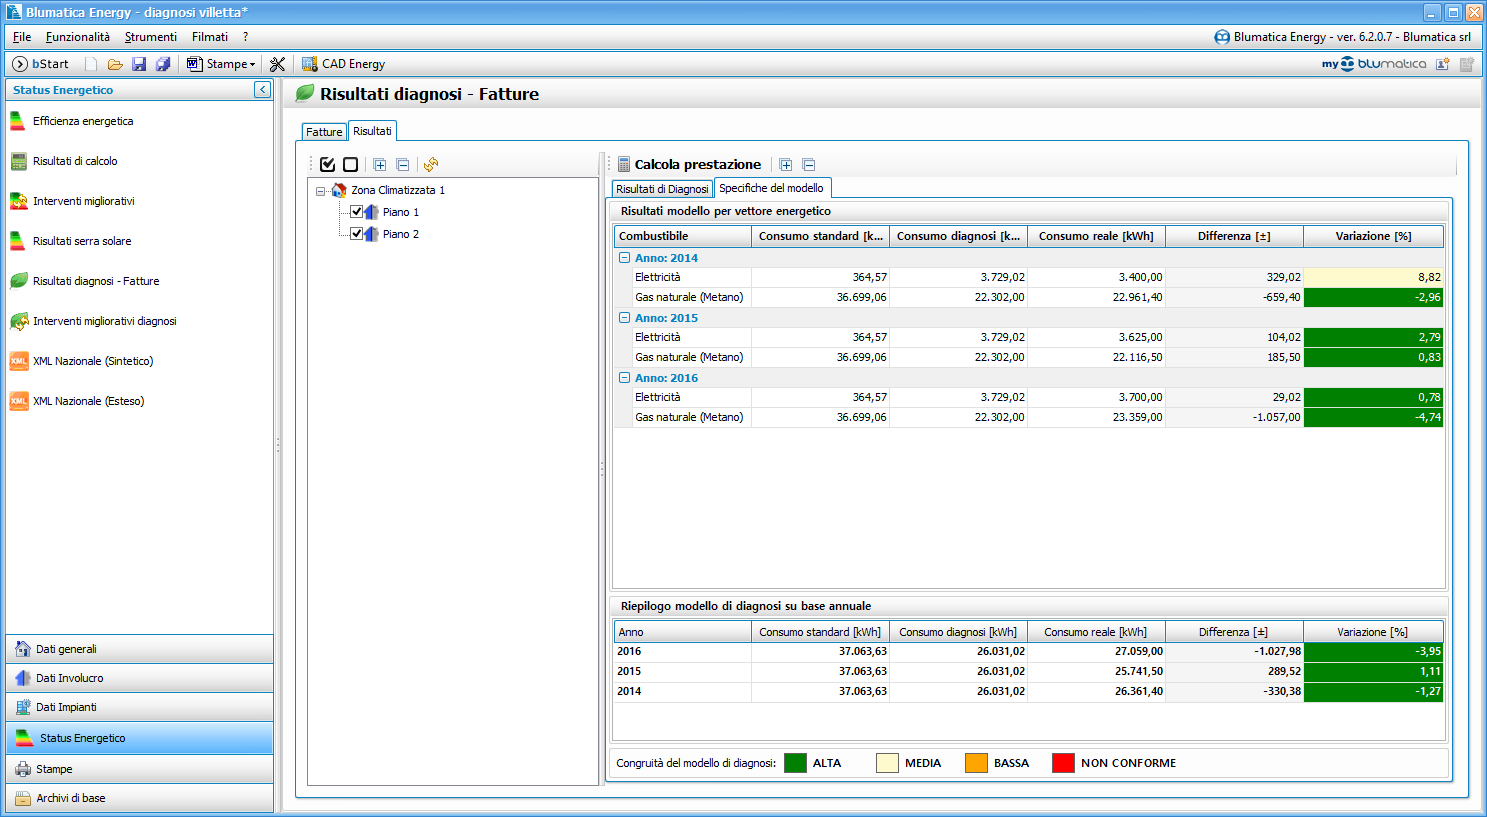
Task: Uncheck the Piano 1 checkbox
Action: click(357, 212)
